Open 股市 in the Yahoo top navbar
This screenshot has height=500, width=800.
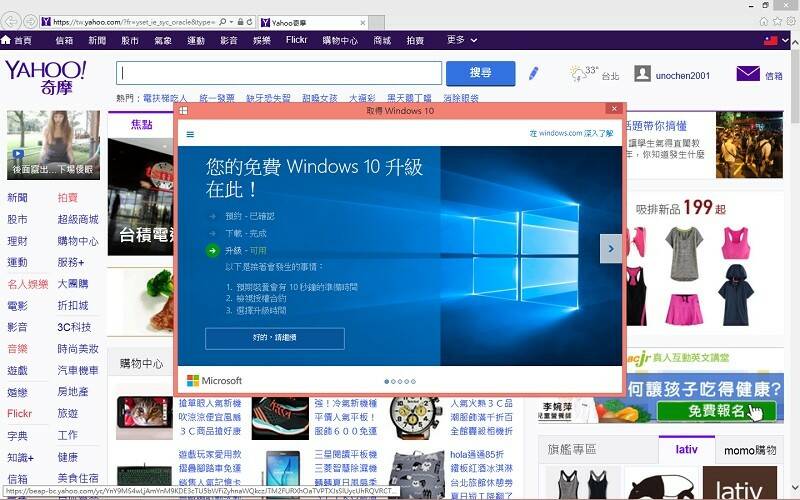click(130, 40)
